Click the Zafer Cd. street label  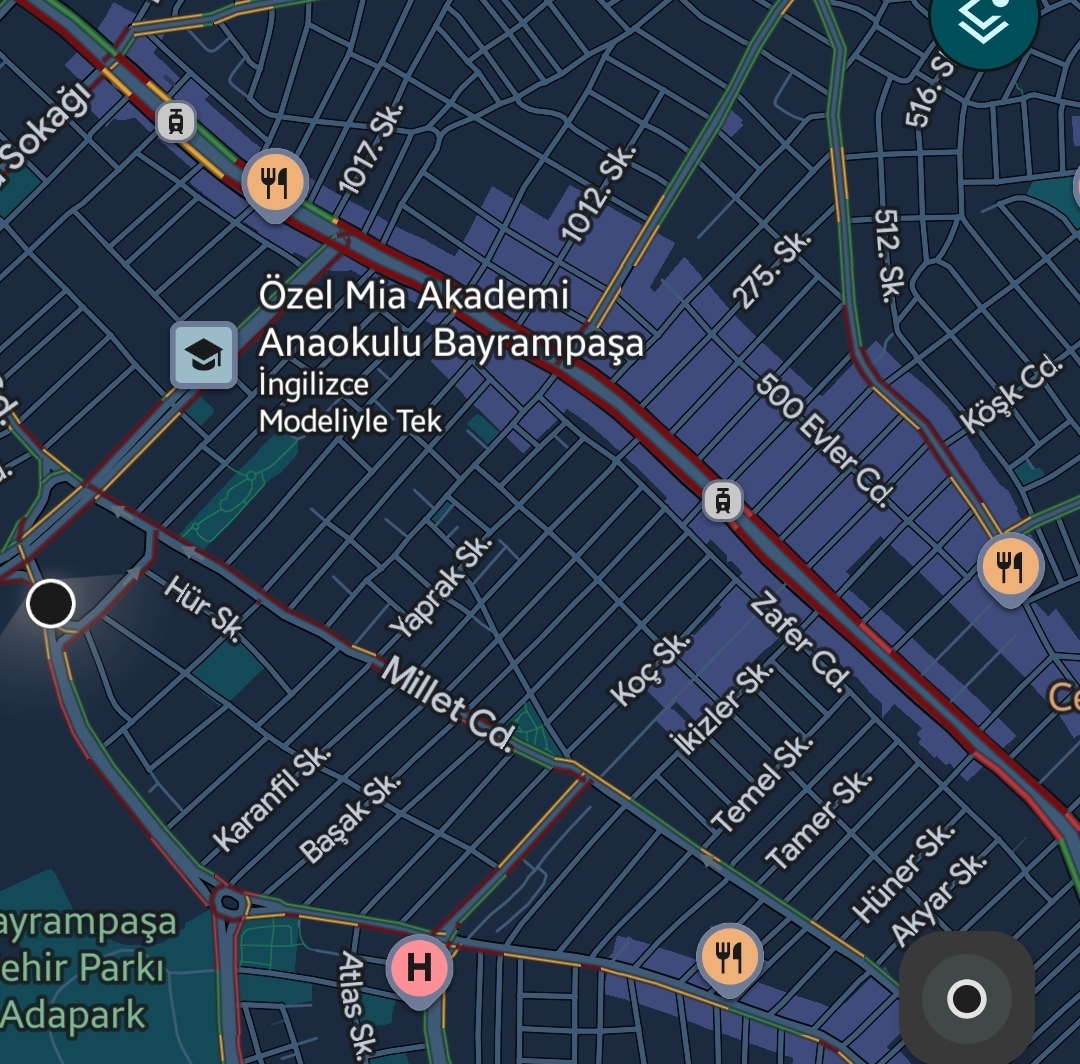(800, 643)
